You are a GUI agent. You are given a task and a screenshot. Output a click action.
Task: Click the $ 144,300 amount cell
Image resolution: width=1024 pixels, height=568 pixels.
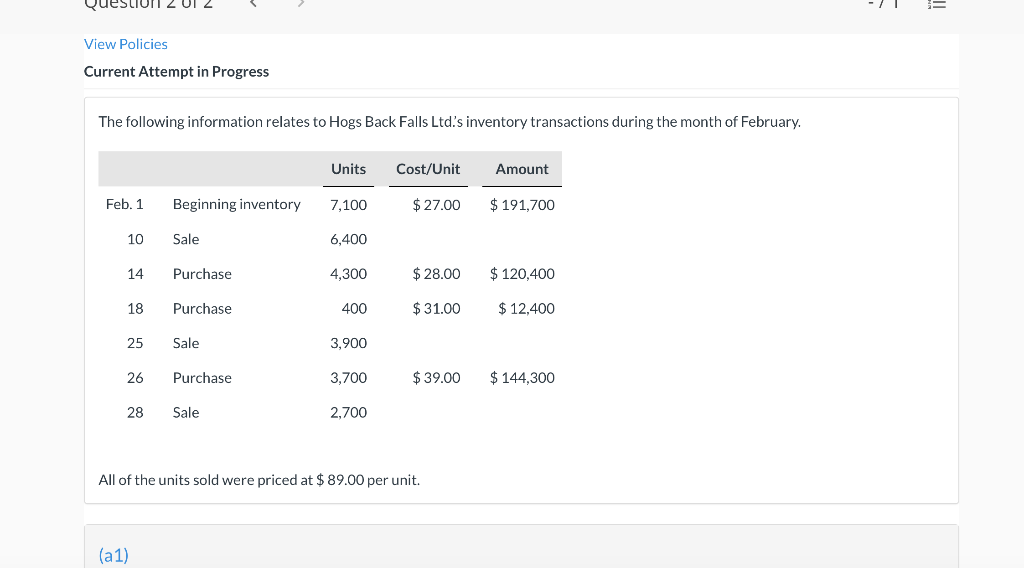(522, 378)
